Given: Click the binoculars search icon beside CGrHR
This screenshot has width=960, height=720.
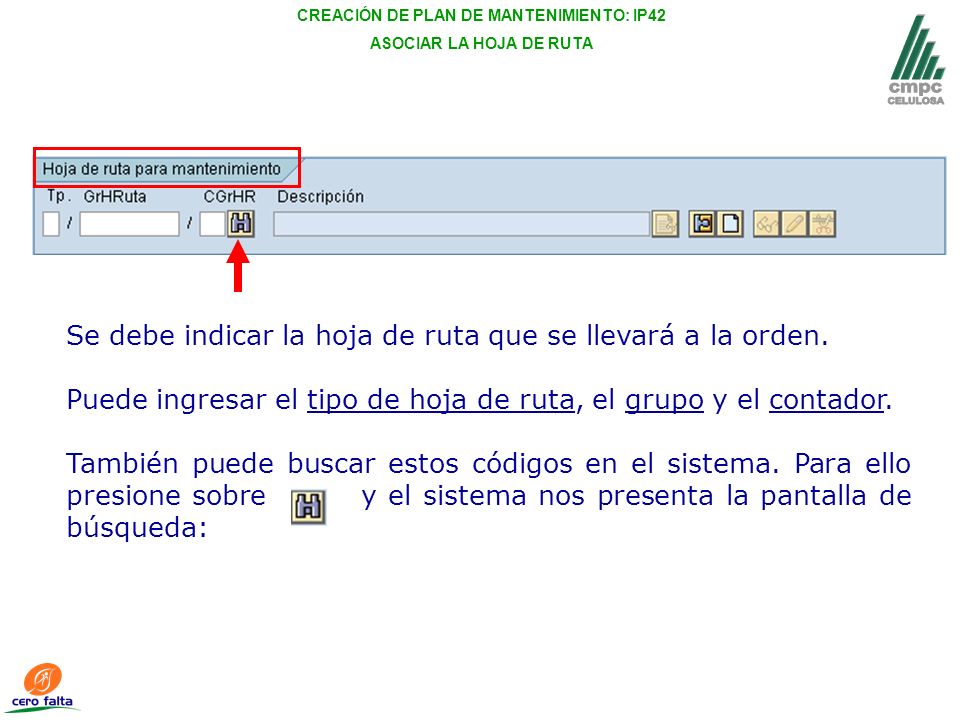Looking at the screenshot, I should coord(241,223).
